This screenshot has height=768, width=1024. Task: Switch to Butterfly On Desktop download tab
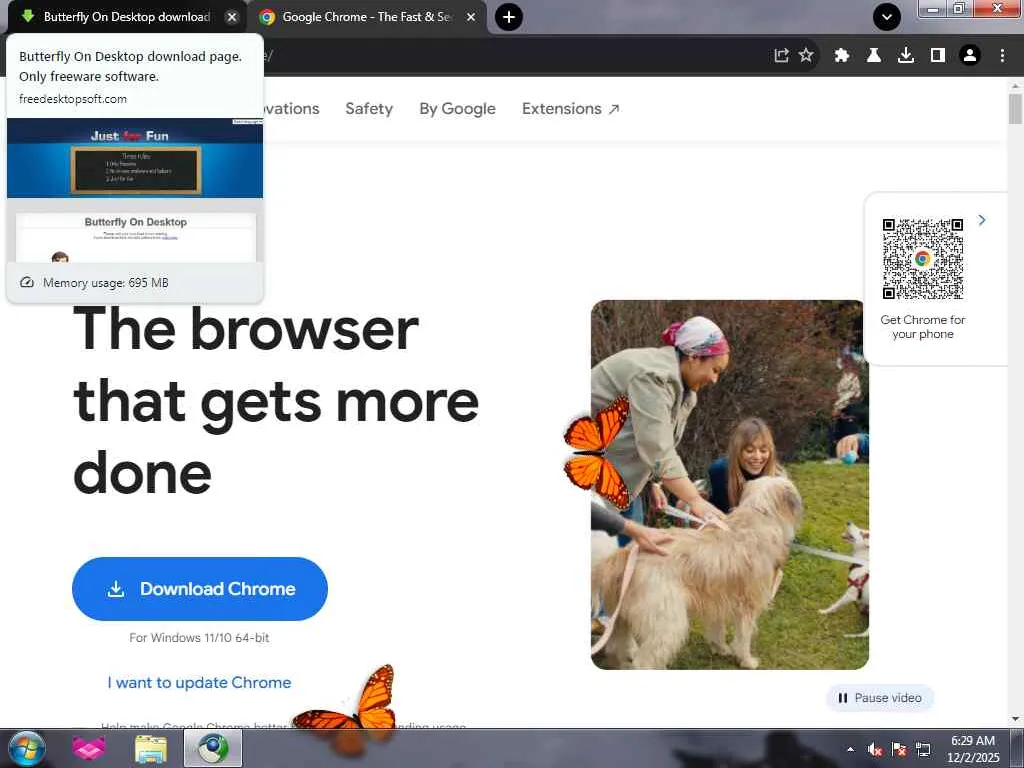tap(127, 17)
